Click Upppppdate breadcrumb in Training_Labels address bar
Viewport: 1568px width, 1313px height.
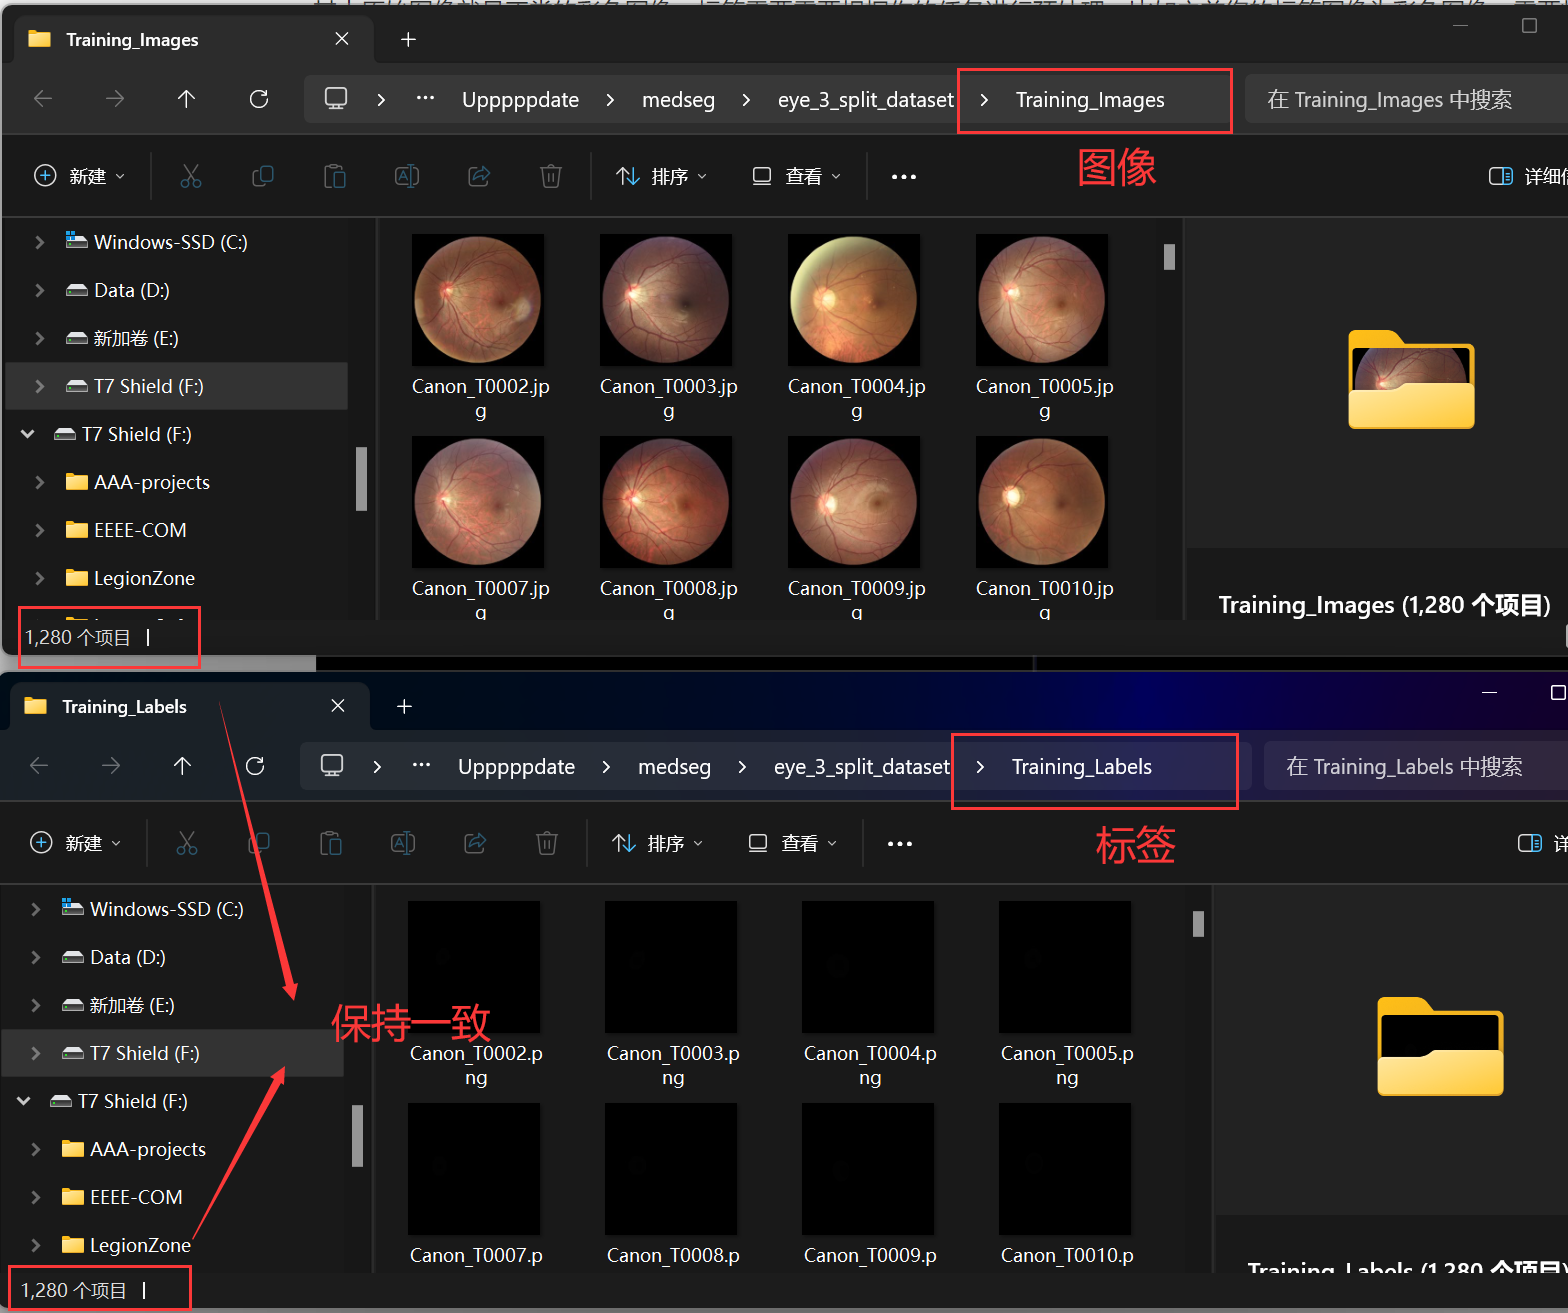point(516,767)
